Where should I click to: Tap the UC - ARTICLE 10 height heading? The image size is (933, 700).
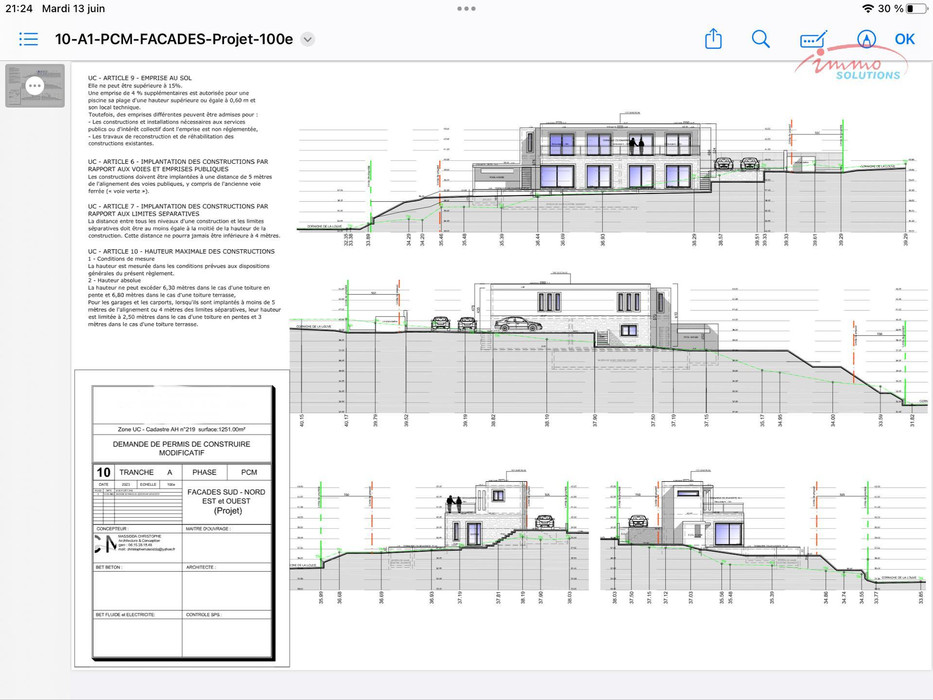point(181,251)
